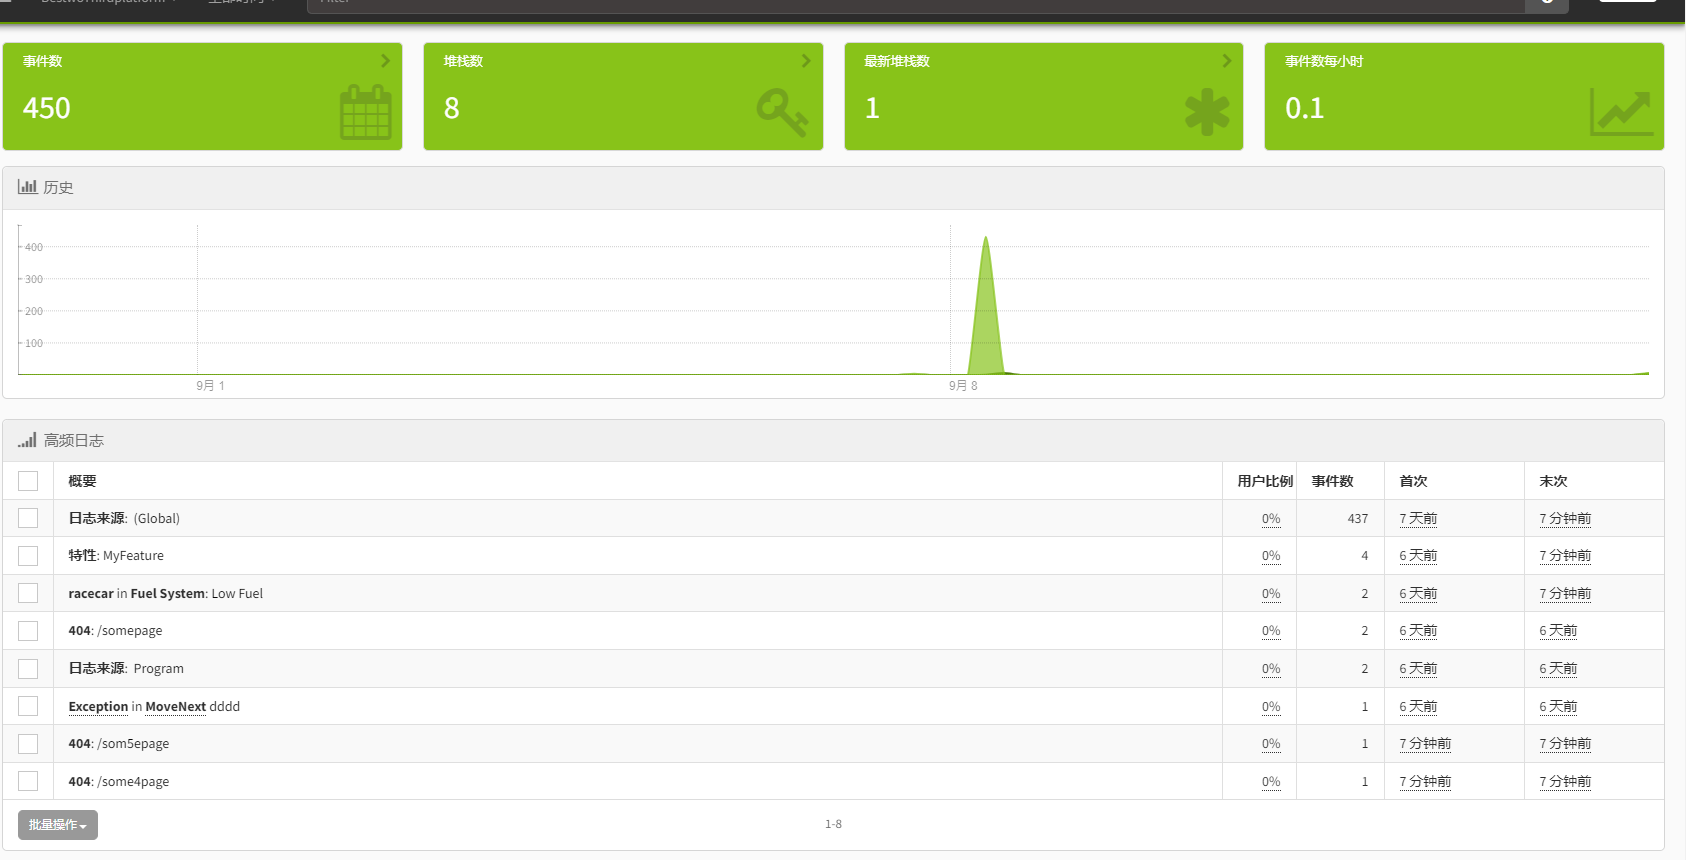Check the Exception in MoveNext row checkbox
This screenshot has width=1686, height=860.
[x=28, y=706]
